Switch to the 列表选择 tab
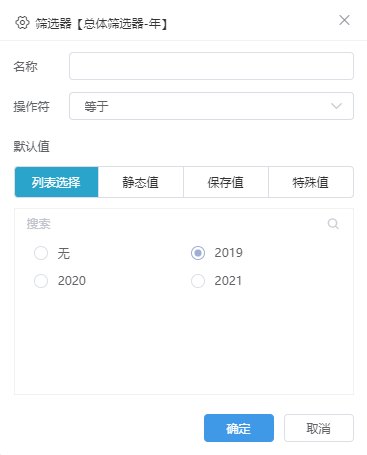Screen dimensions: 367x455 coord(56,182)
